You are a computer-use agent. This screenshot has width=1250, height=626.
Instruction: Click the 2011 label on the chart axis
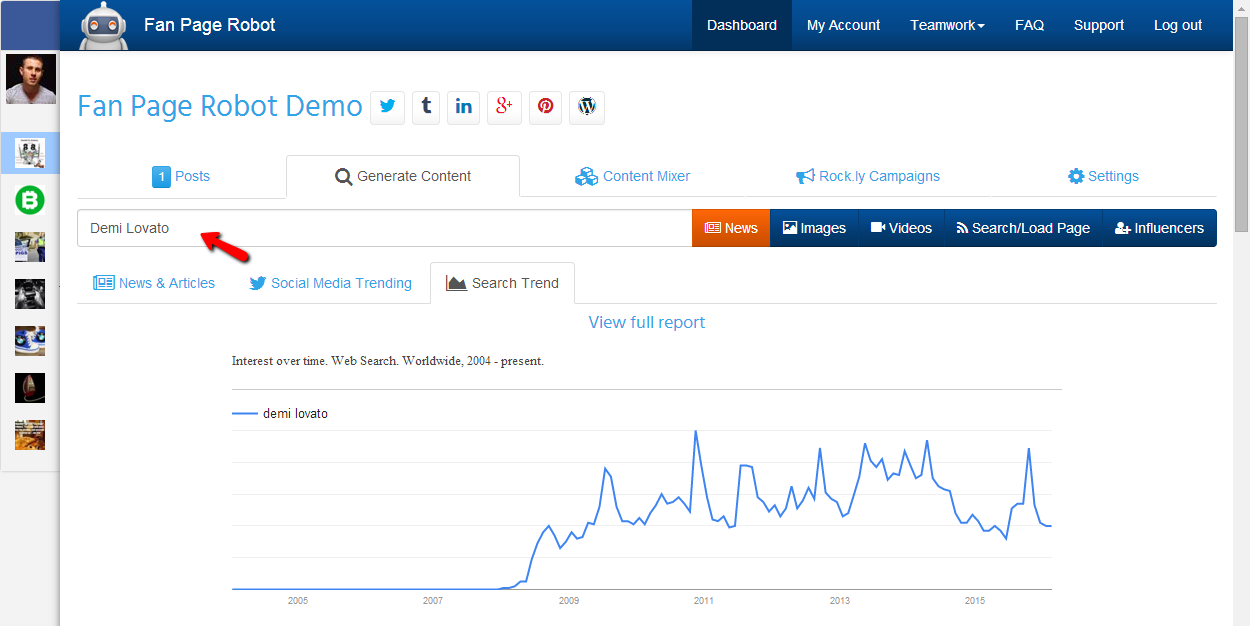click(704, 601)
